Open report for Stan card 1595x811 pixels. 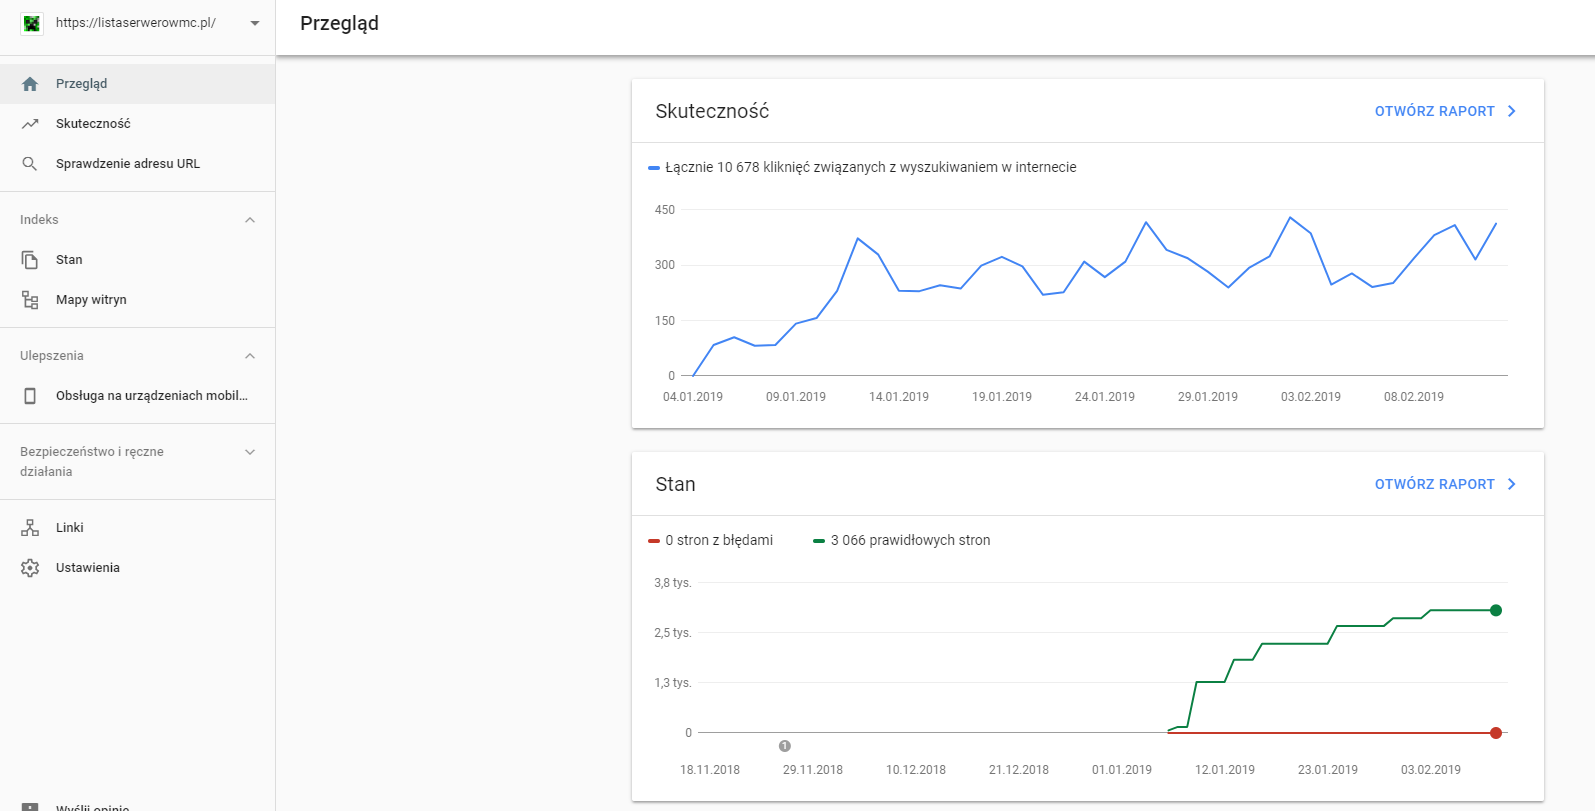point(1444,484)
